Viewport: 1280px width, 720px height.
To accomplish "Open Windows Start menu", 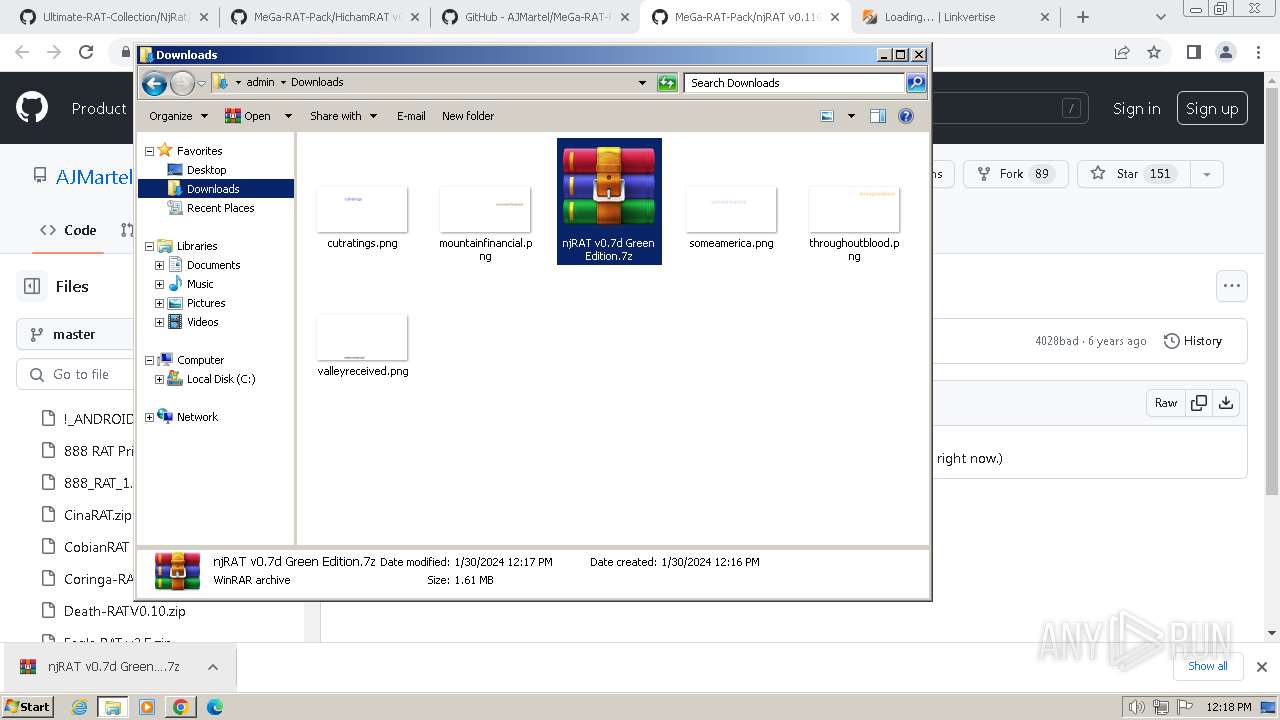I will click(x=27, y=706).
